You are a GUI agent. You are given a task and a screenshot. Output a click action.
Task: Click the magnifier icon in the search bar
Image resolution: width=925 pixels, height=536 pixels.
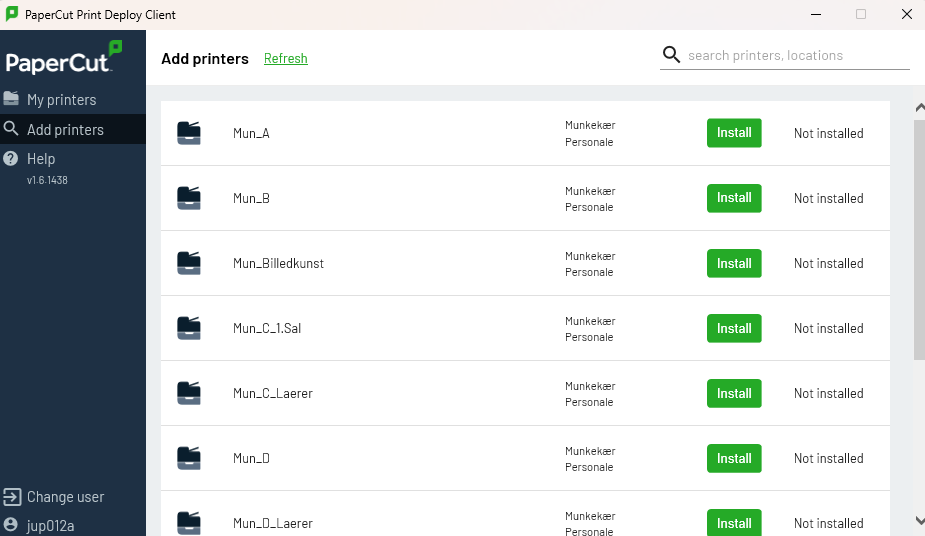pos(671,55)
